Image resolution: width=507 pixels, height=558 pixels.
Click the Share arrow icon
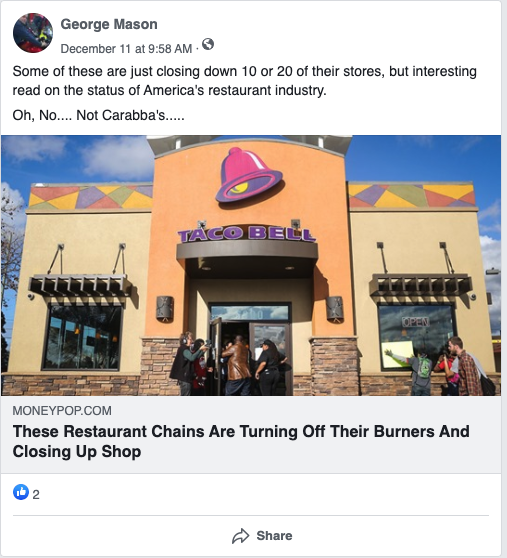(241, 536)
